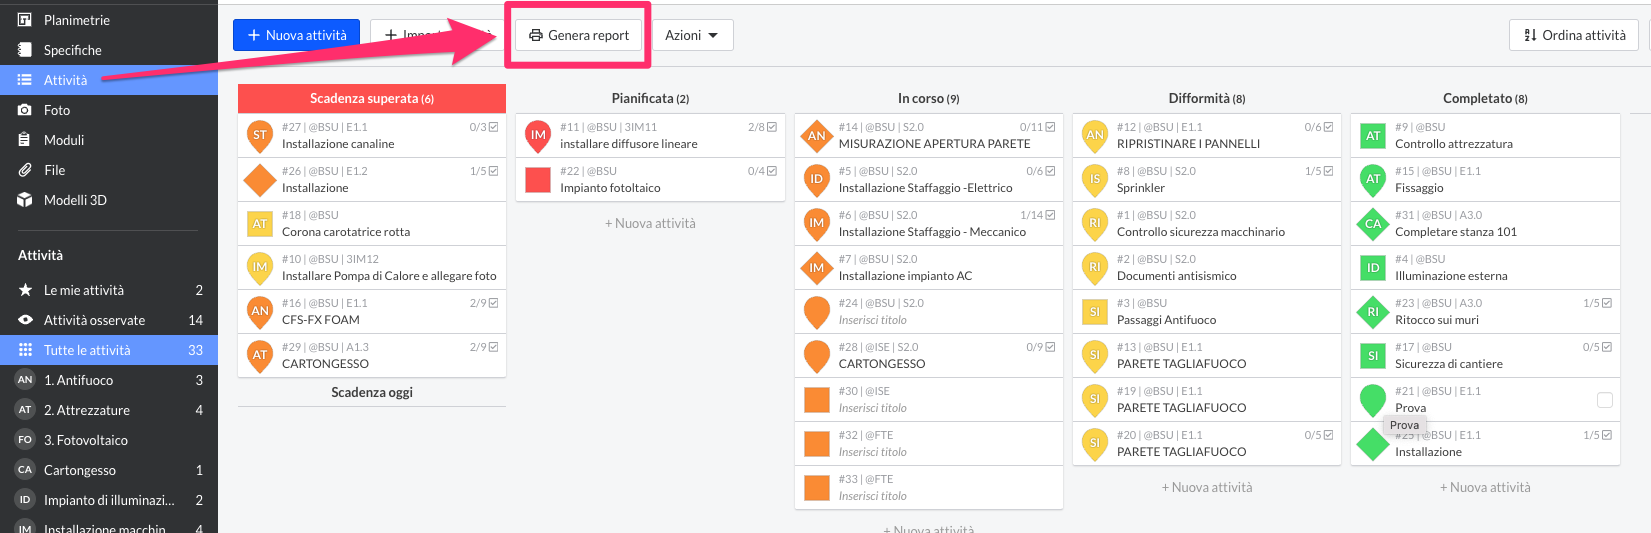Click the red square icon for Impianto fotoltaico
1651x533 pixels.
click(538, 180)
